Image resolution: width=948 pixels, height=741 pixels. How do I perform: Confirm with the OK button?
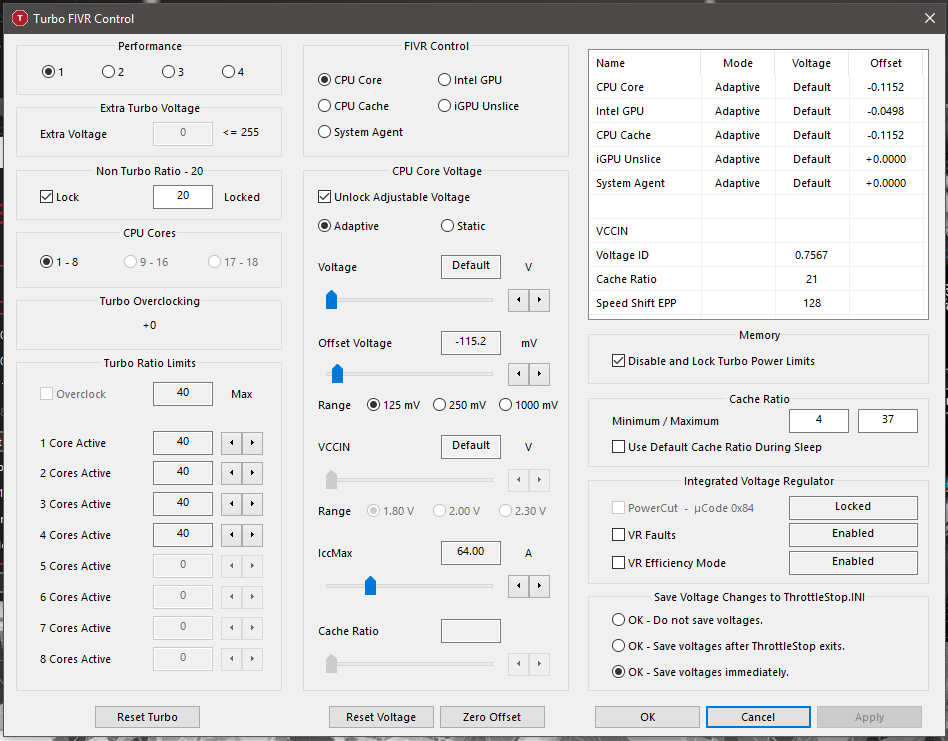click(x=648, y=717)
